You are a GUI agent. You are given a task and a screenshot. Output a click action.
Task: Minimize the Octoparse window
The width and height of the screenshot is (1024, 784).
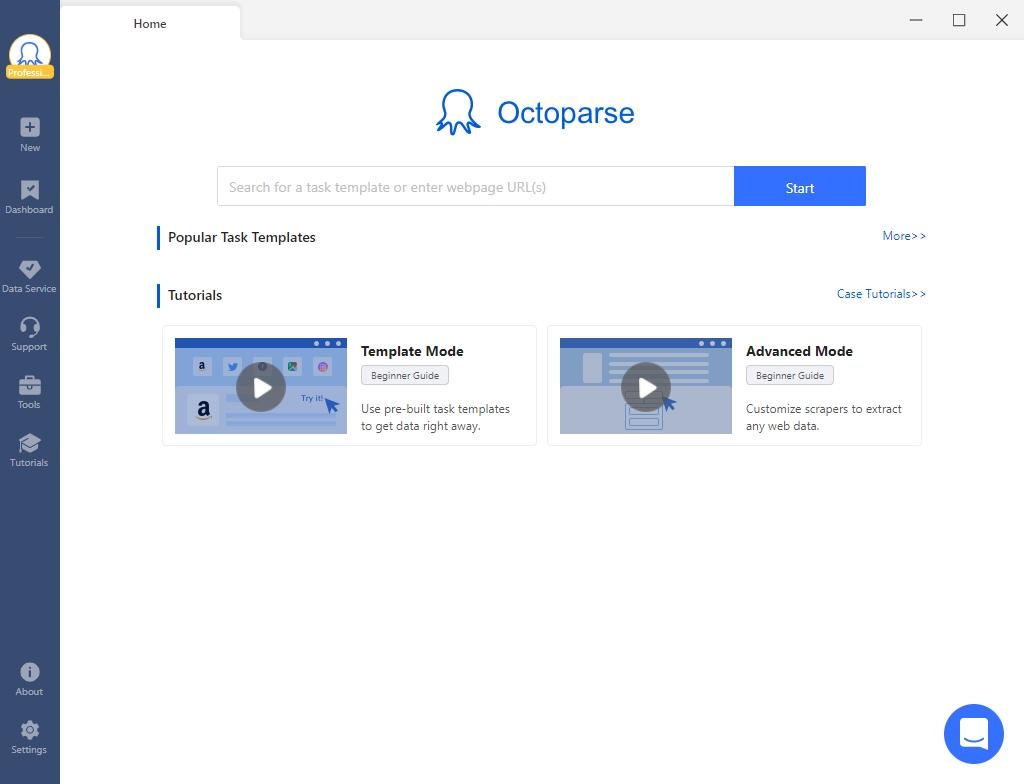916,20
